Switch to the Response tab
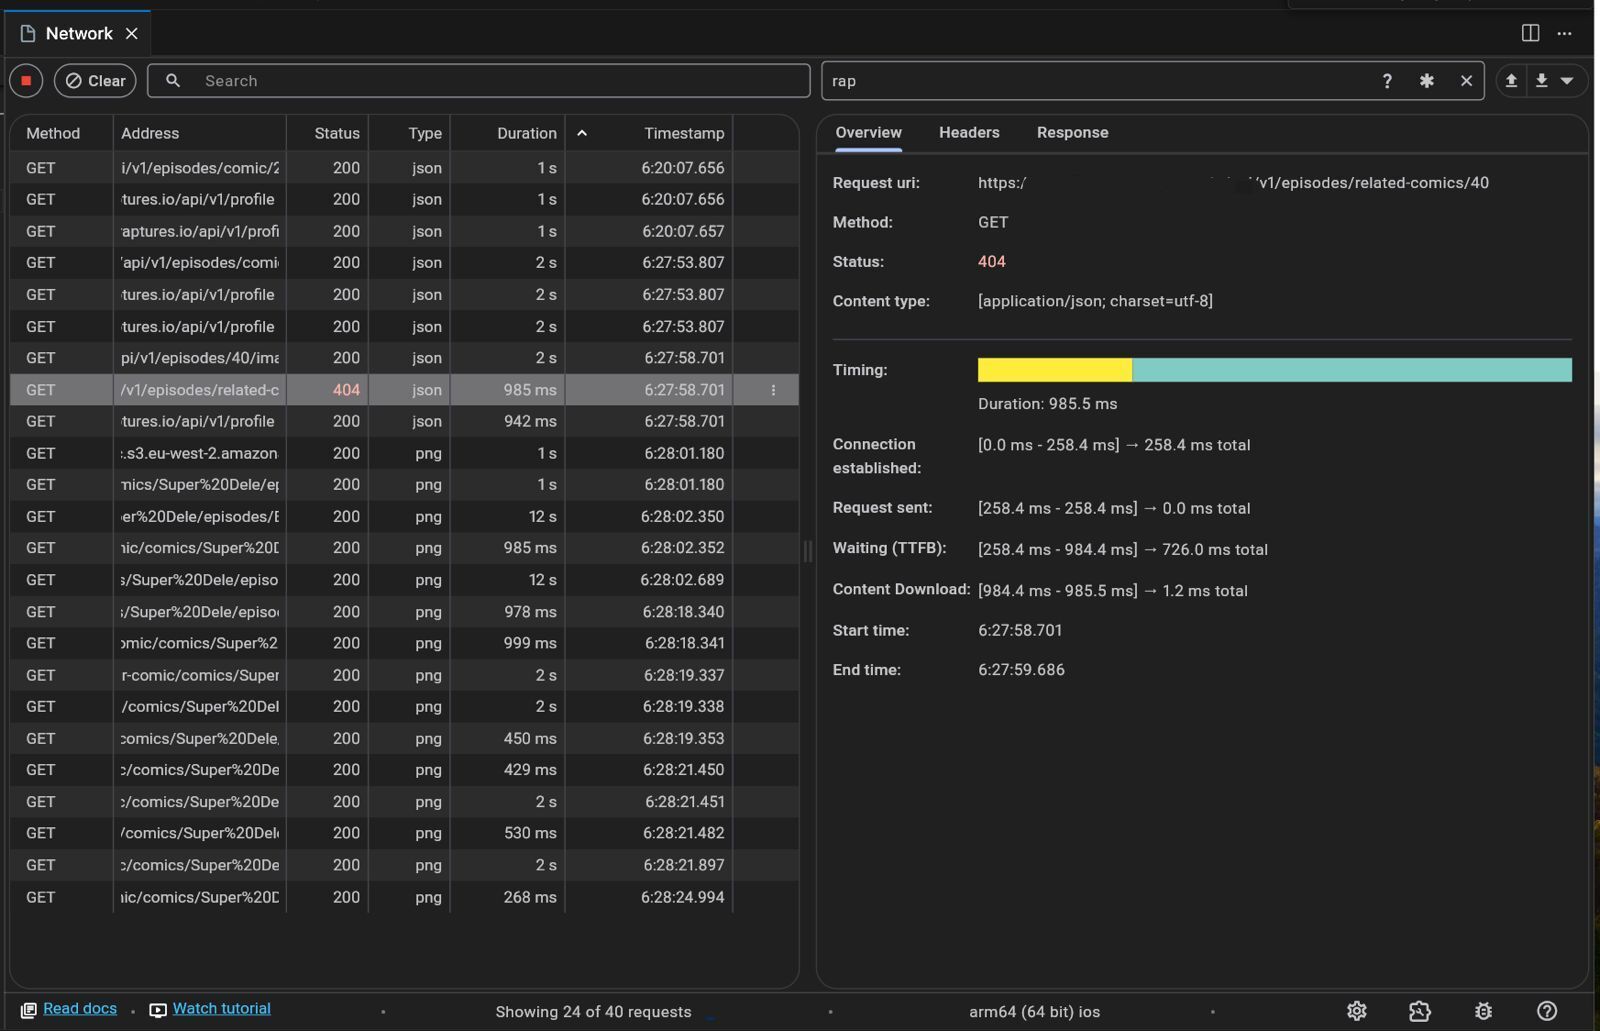The image size is (1600, 1031). coord(1072,132)
